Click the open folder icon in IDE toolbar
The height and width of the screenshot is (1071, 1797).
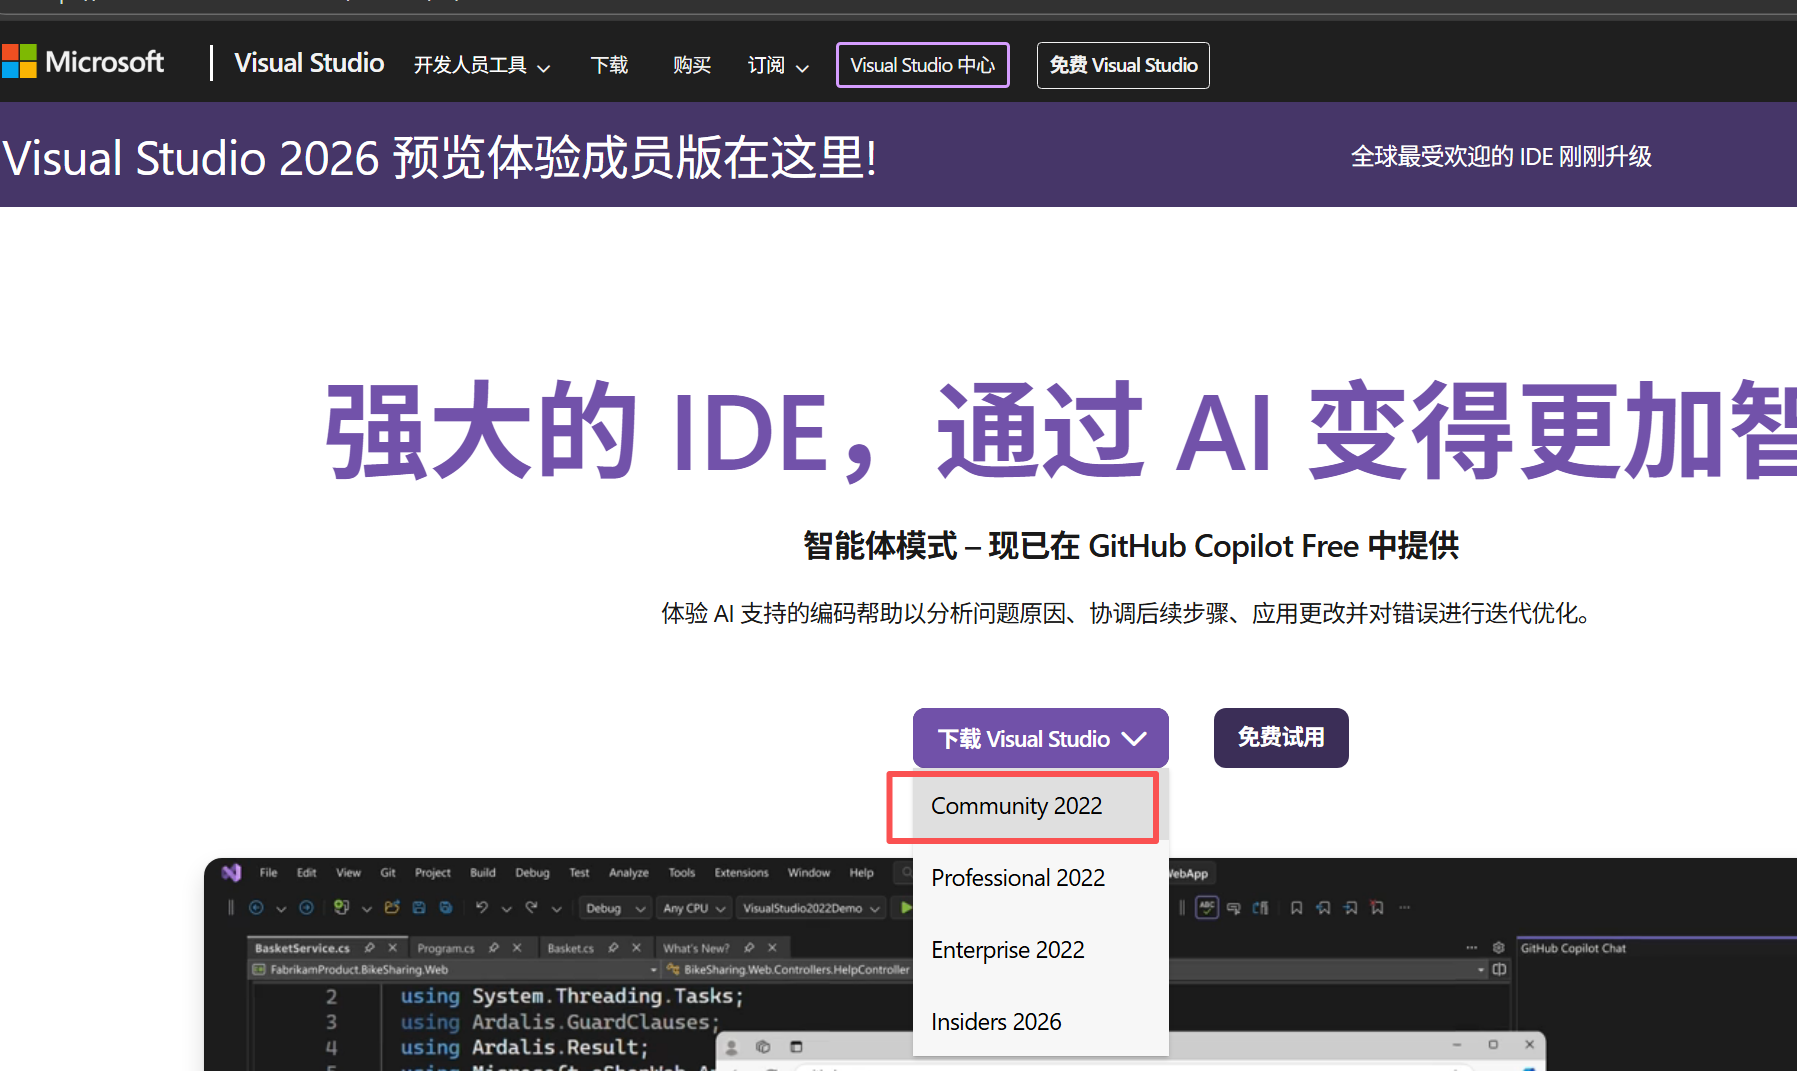(392, 908)
